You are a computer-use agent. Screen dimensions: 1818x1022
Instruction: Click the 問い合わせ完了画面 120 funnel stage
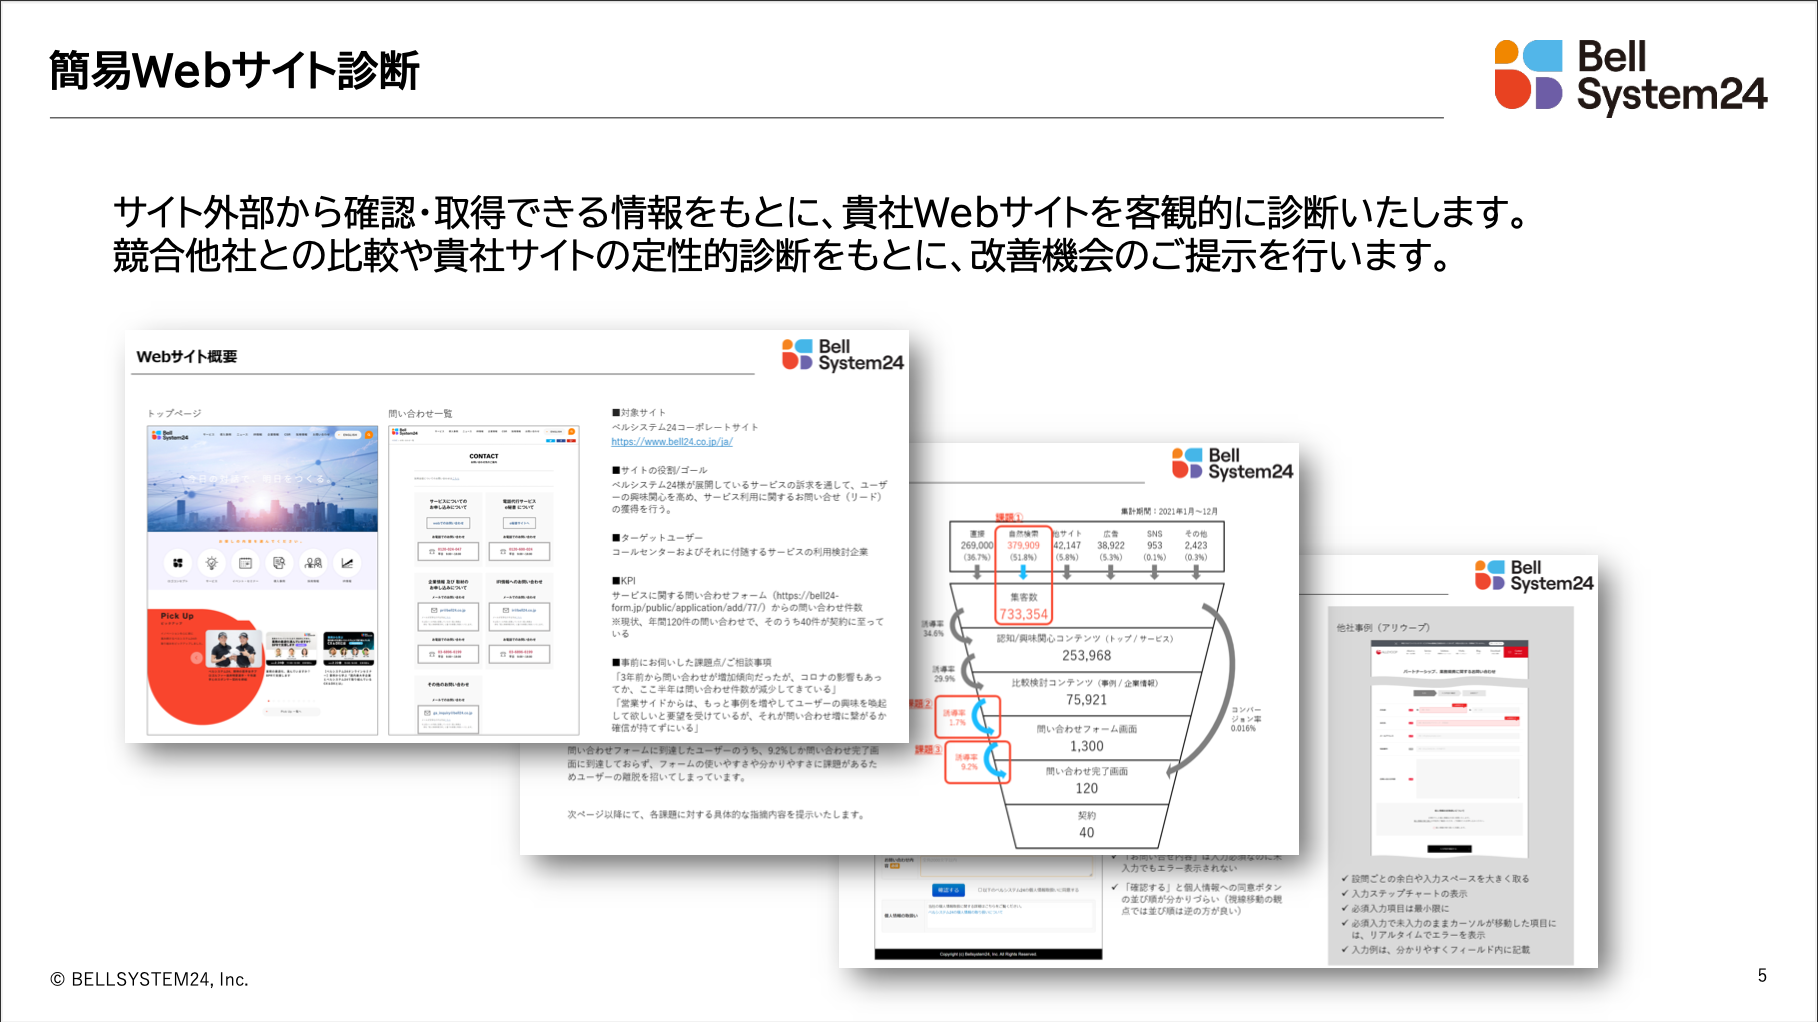tap(1087, 780)
